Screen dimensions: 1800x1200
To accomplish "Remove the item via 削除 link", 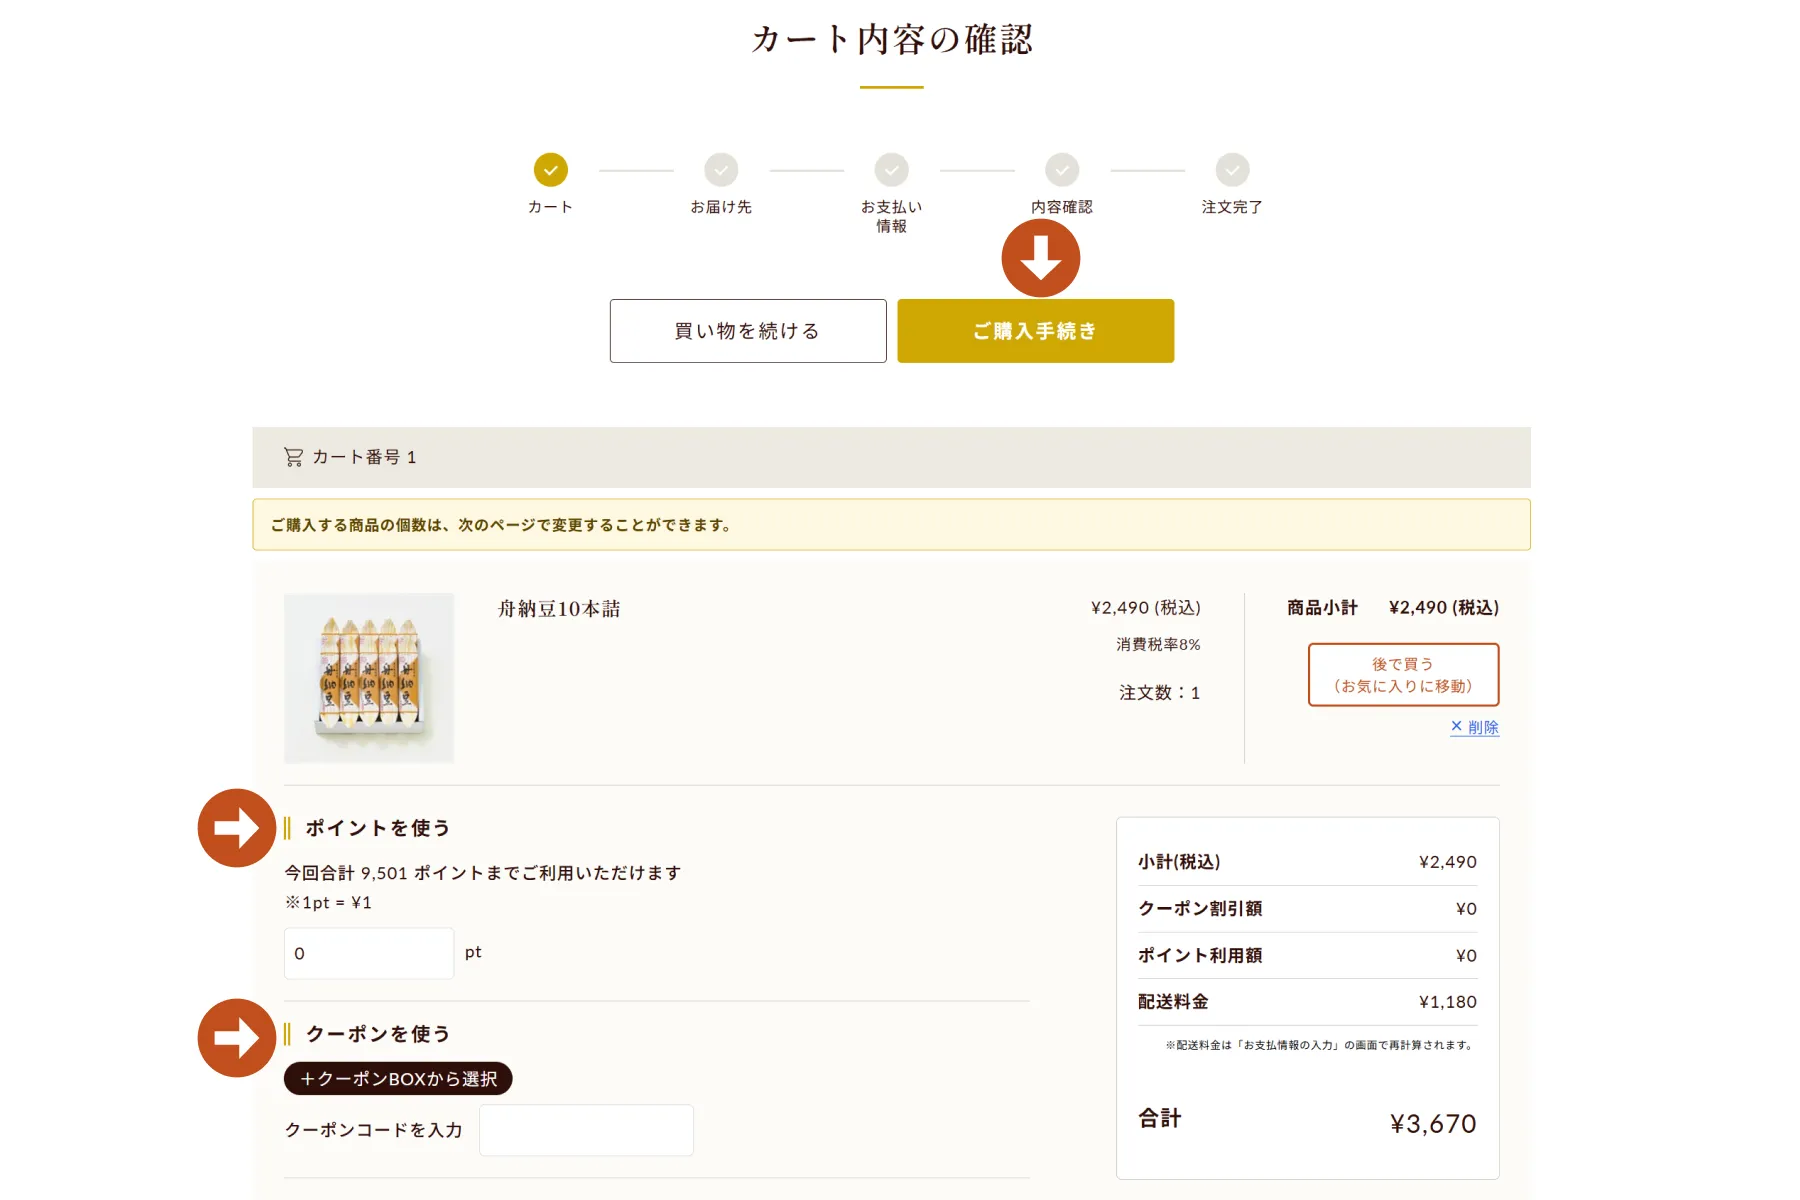I will [x=1475, y=727].
